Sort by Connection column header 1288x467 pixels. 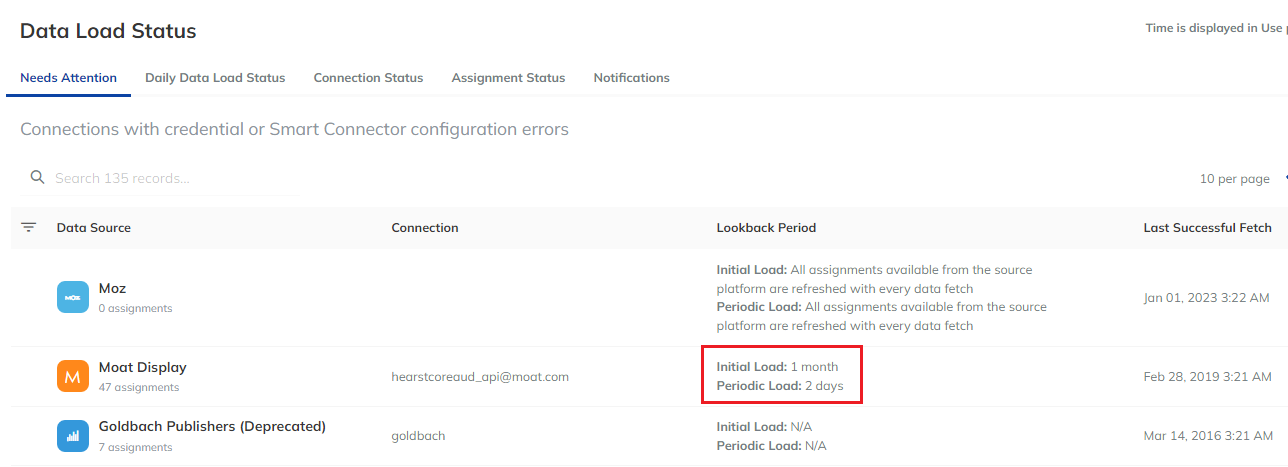coord(425,228)
